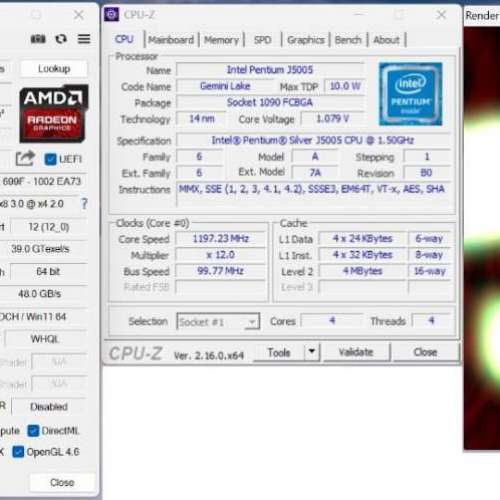Click the WHQL field in GPU-Z
Viewport: 500px width, 500px height.
45,339
